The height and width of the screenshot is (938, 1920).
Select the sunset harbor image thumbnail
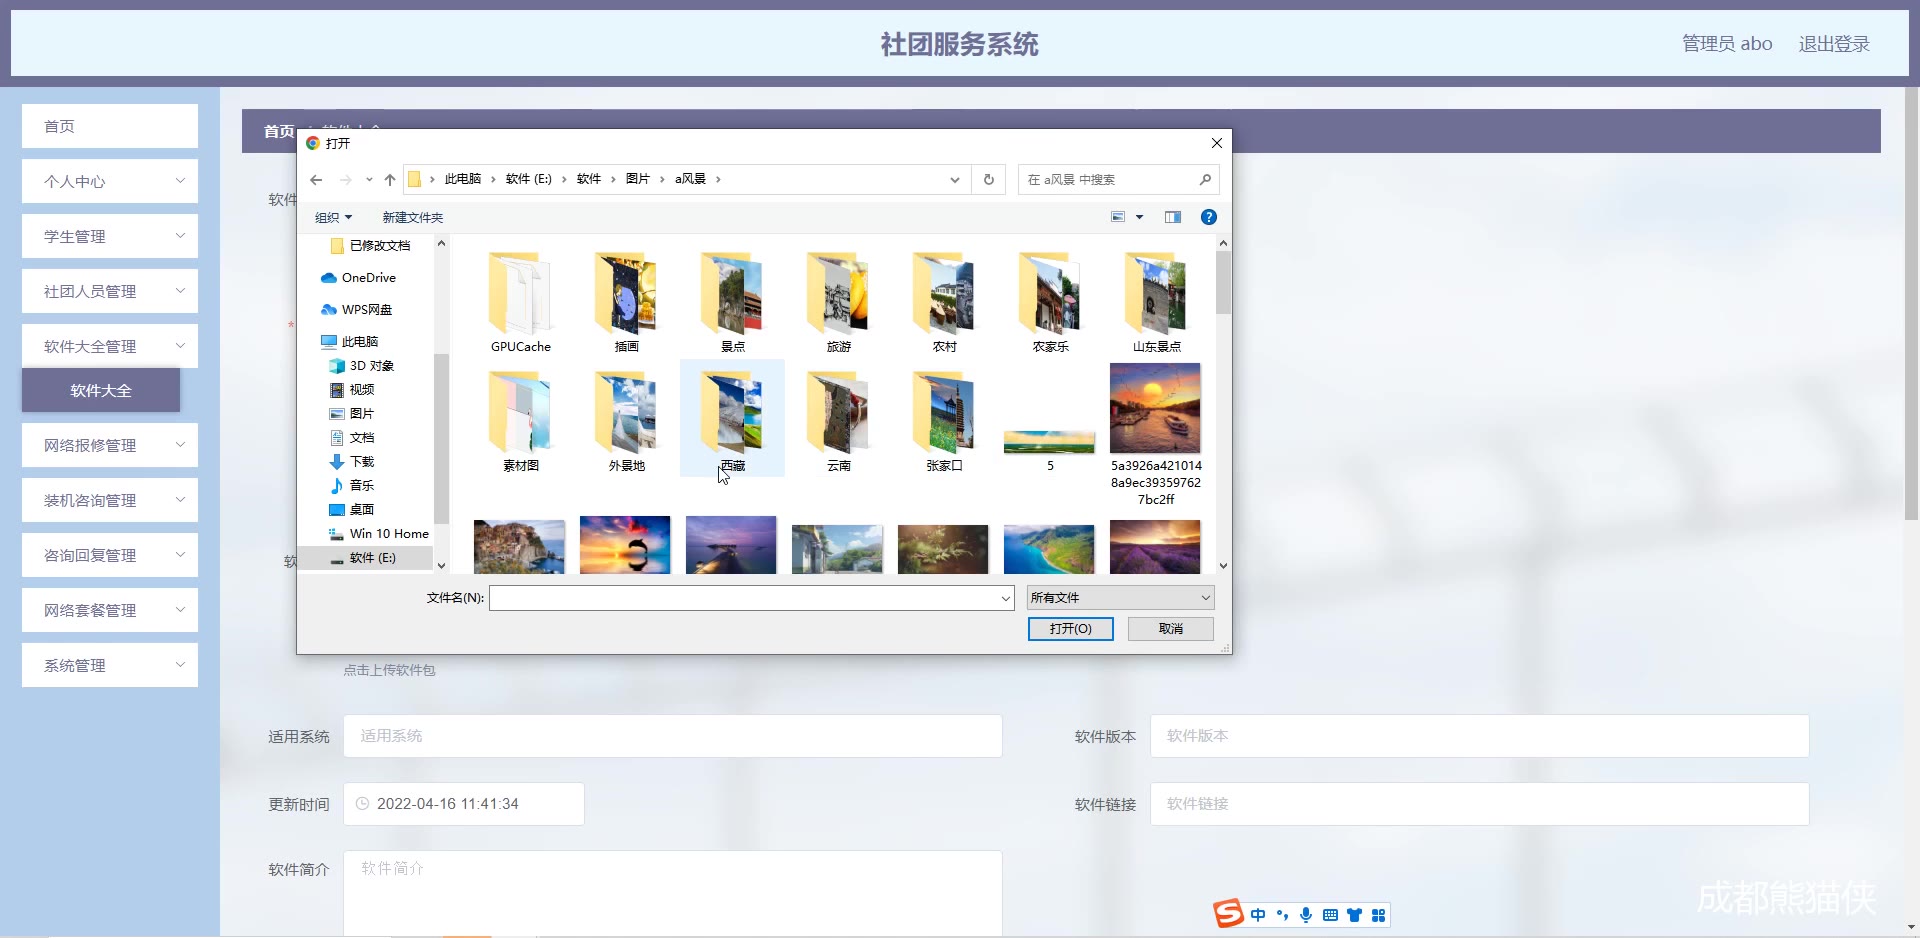click(1155, 409)
